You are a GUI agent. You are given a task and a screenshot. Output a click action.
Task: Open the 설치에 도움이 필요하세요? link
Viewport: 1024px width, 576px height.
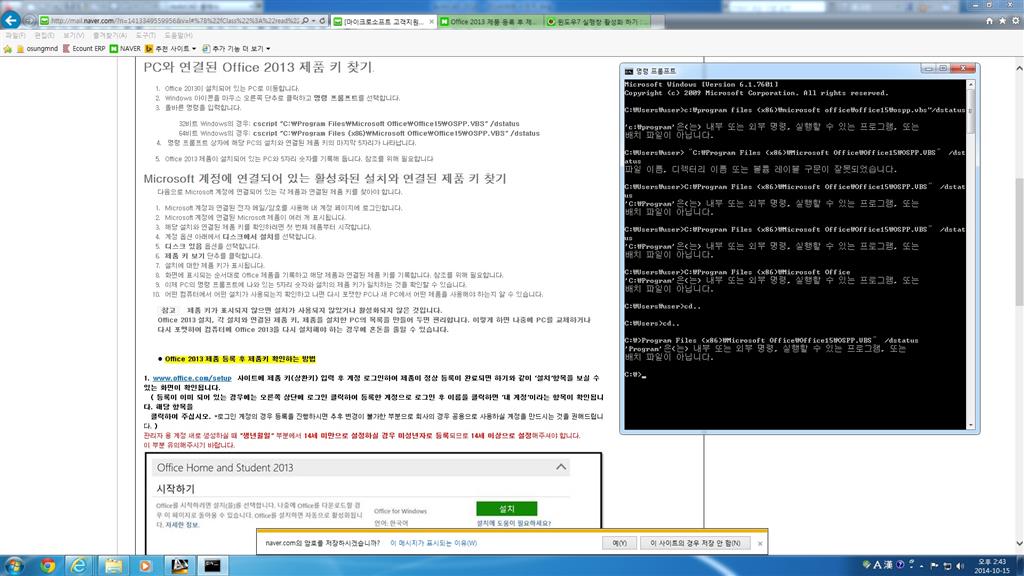(514, 523)
